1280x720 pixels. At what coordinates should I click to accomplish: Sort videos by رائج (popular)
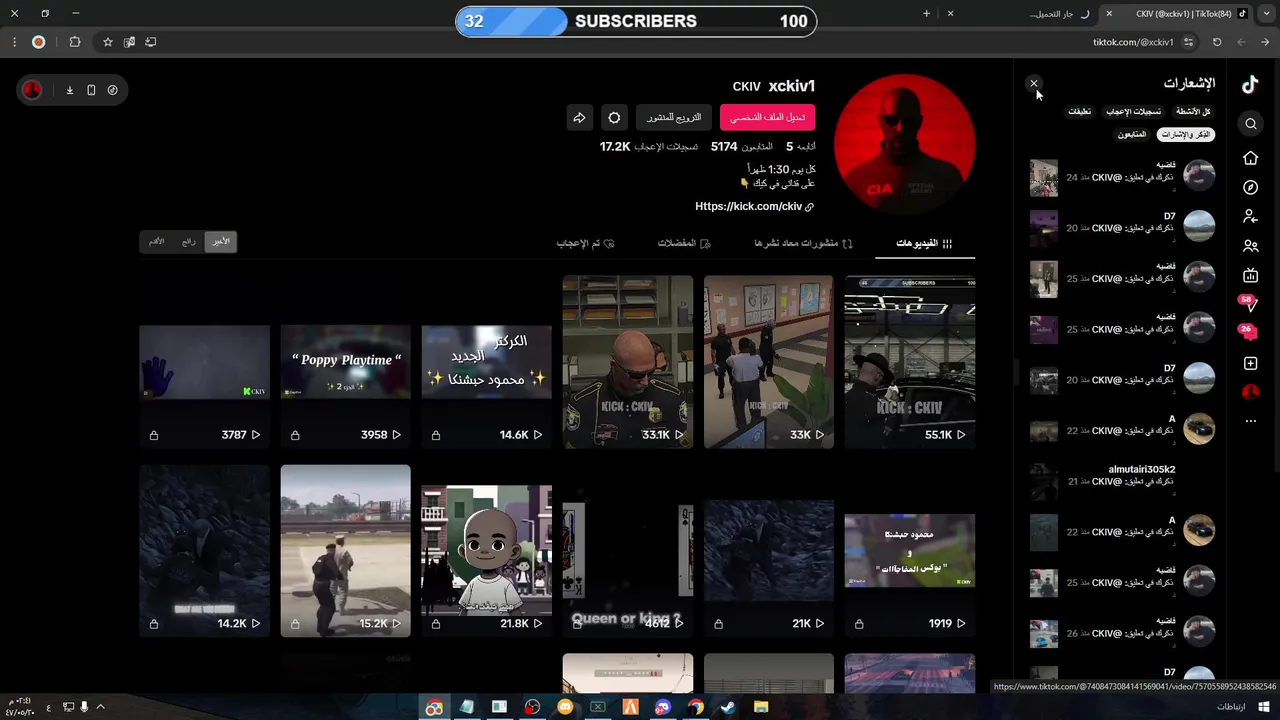(x=189, y=241)
